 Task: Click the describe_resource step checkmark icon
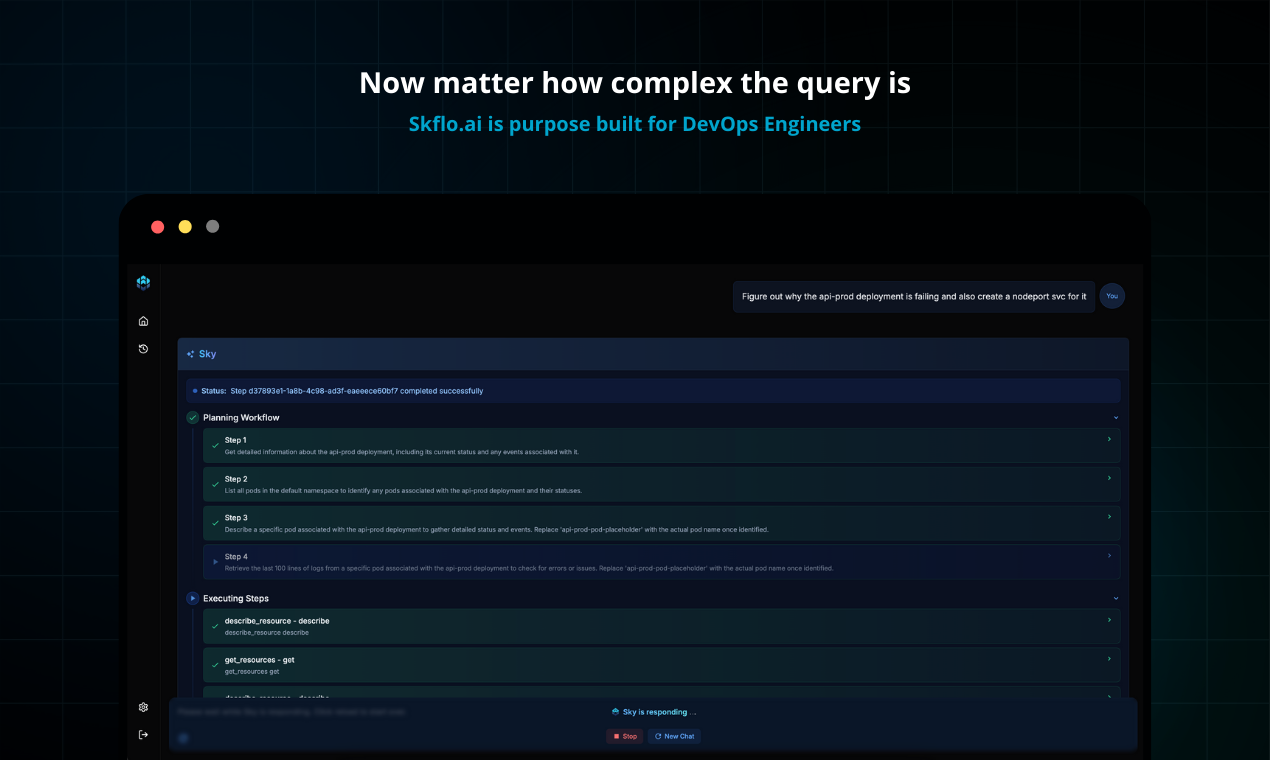215,626
